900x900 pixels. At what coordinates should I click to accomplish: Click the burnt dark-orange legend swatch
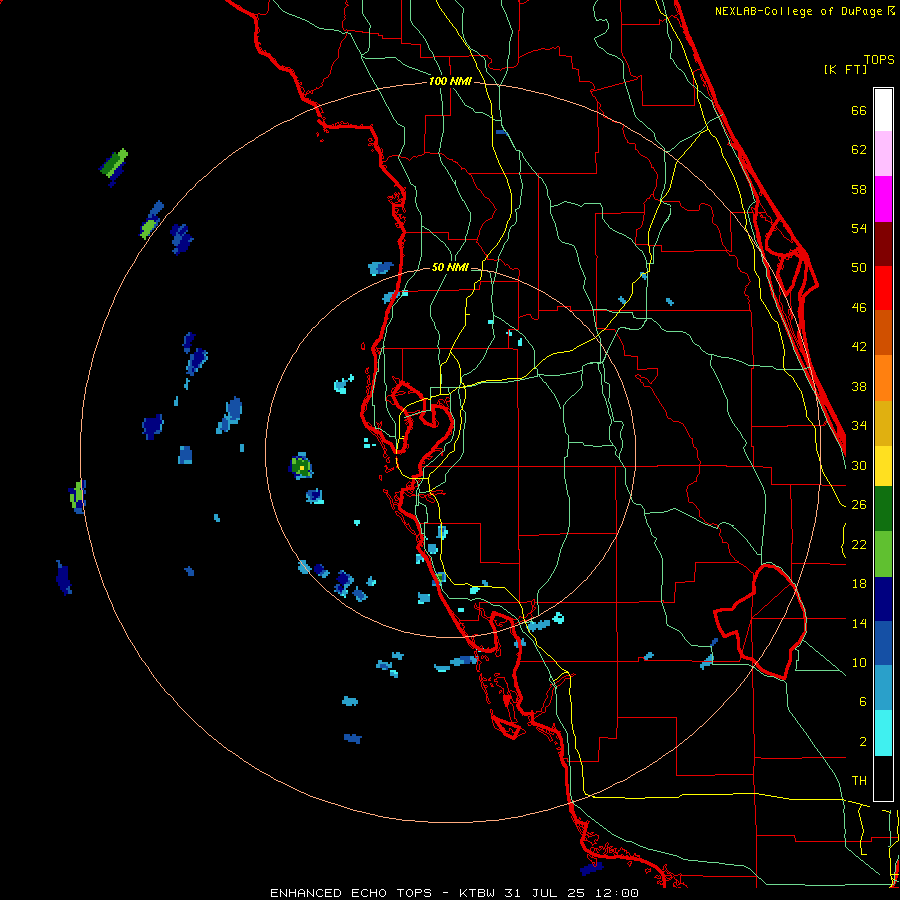883,332
